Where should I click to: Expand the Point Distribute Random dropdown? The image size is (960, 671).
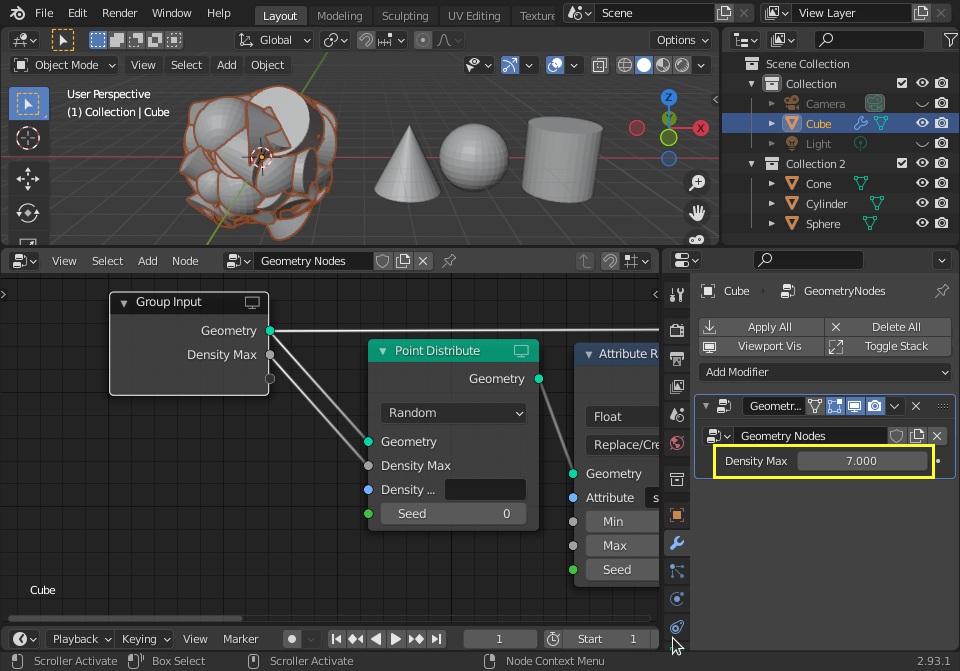click(x=453, y=413)
